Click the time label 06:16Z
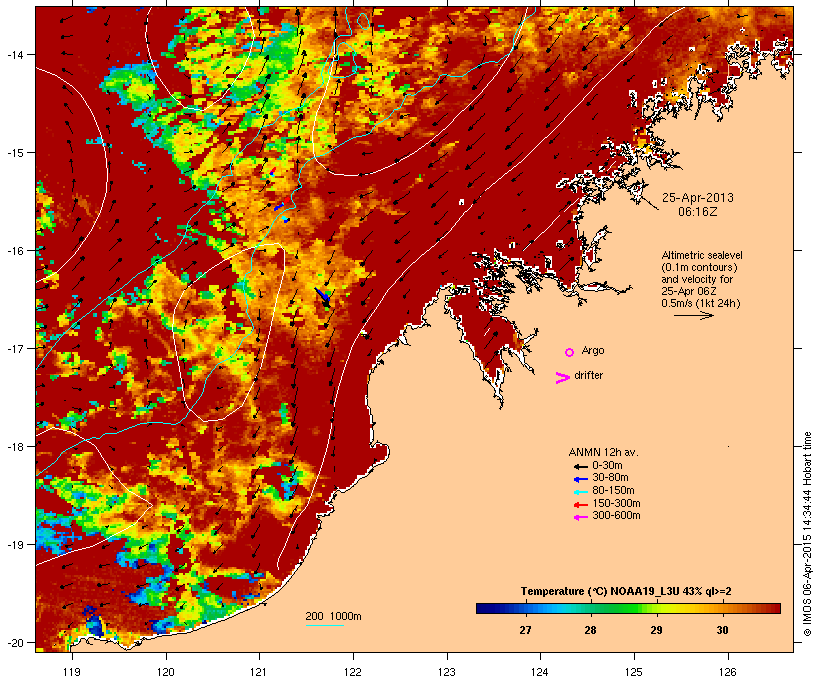820x680 pixels. (x=698, y=212)
